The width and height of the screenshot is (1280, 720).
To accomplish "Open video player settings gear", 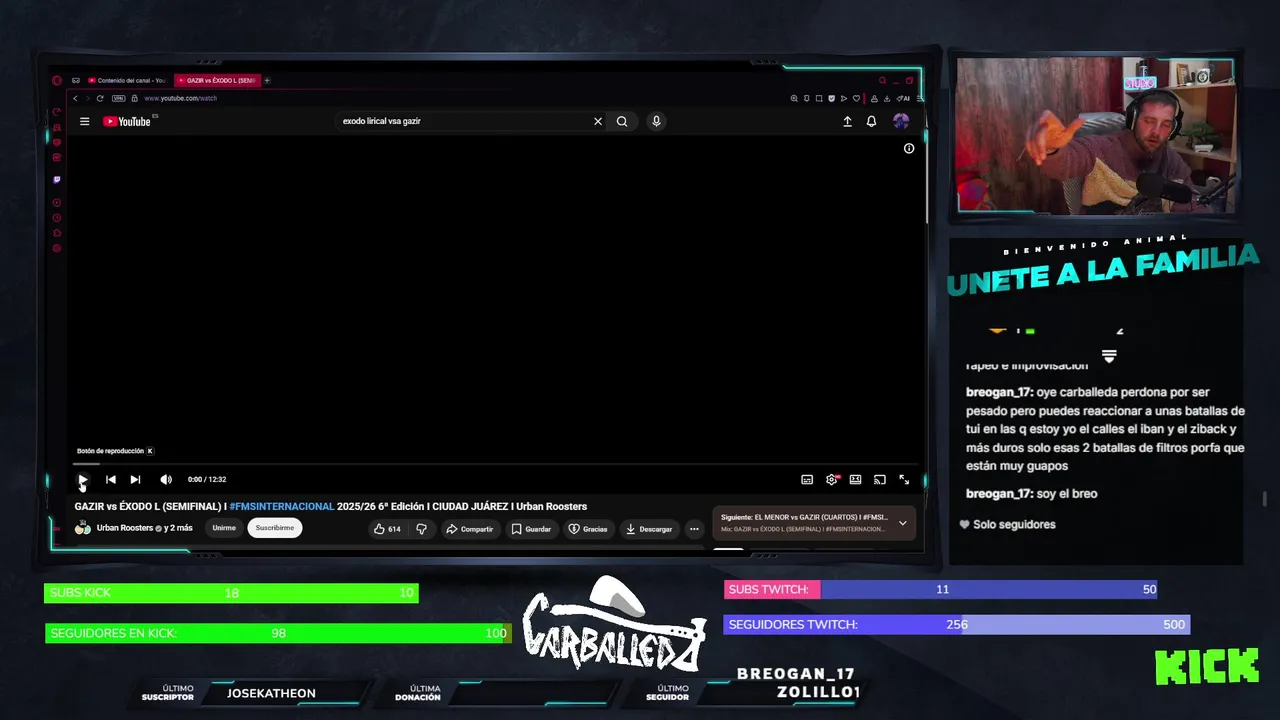I will 831,480.
